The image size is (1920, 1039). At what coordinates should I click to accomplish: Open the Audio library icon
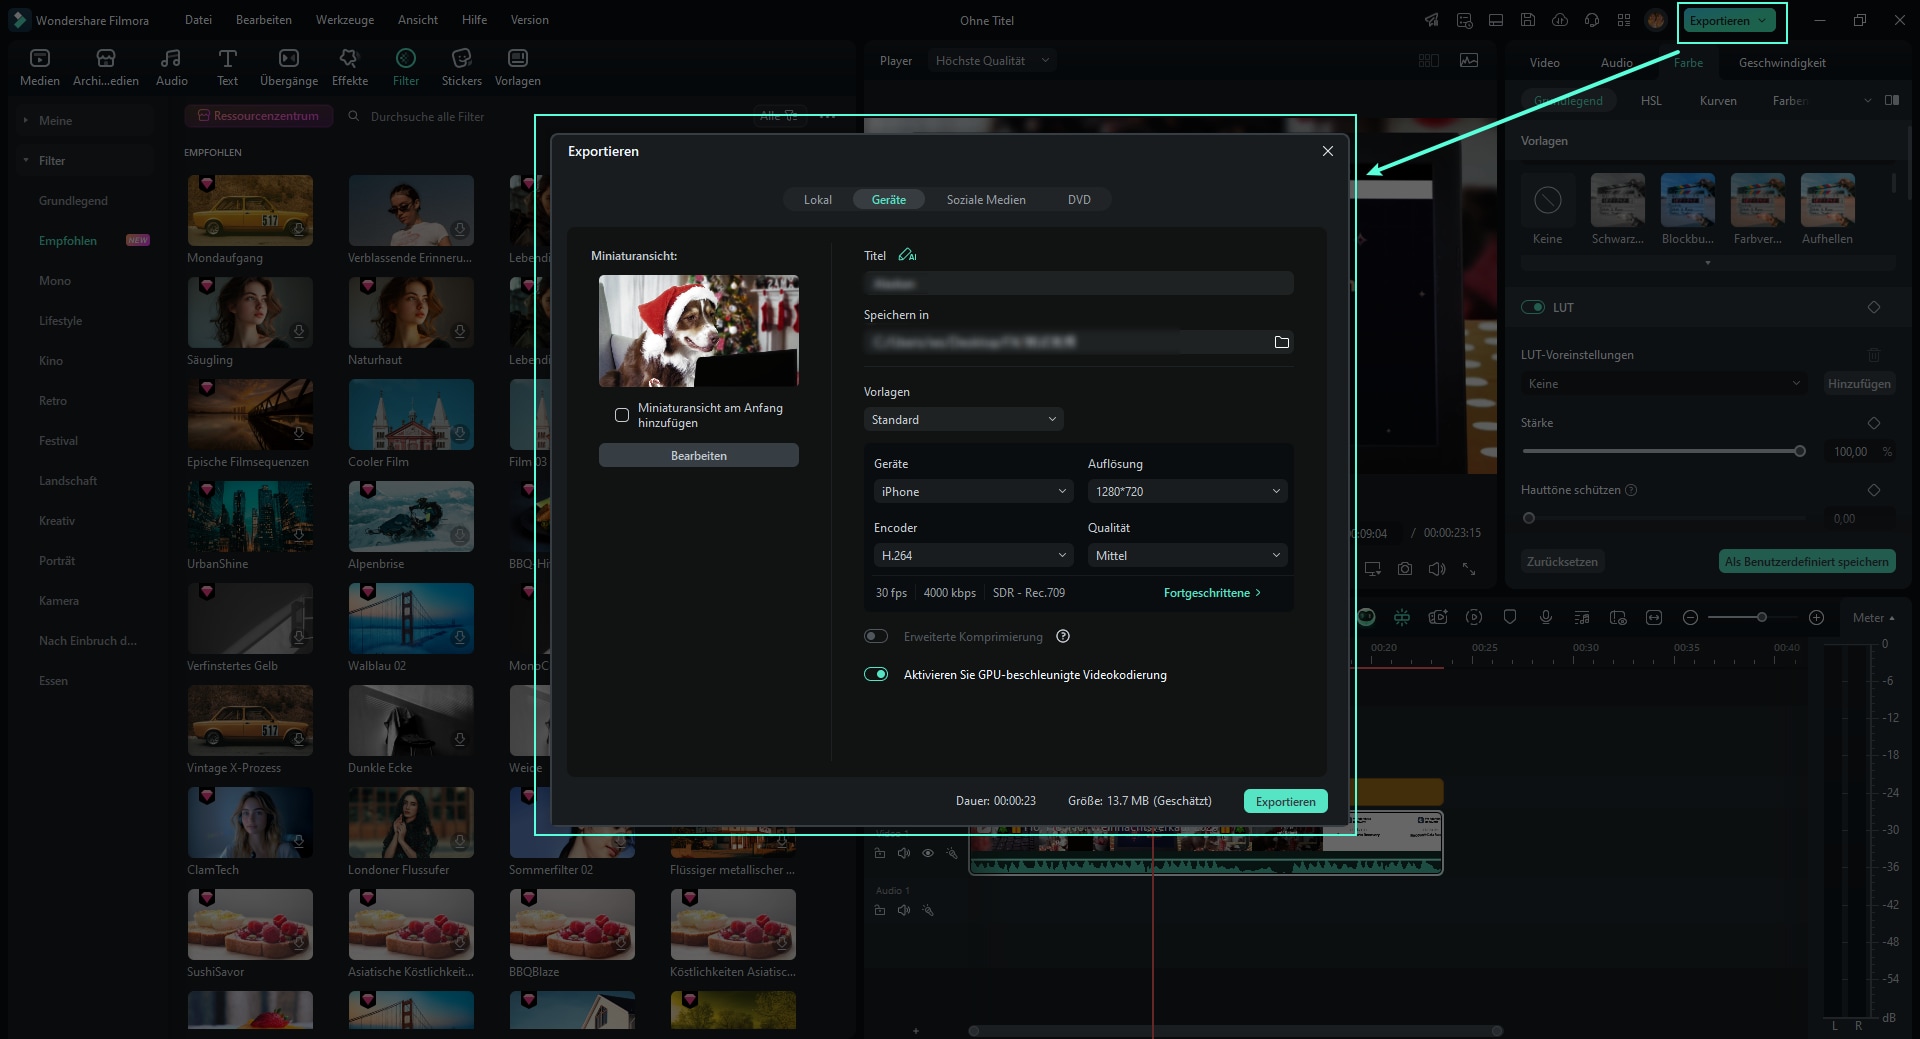(171, 67)
